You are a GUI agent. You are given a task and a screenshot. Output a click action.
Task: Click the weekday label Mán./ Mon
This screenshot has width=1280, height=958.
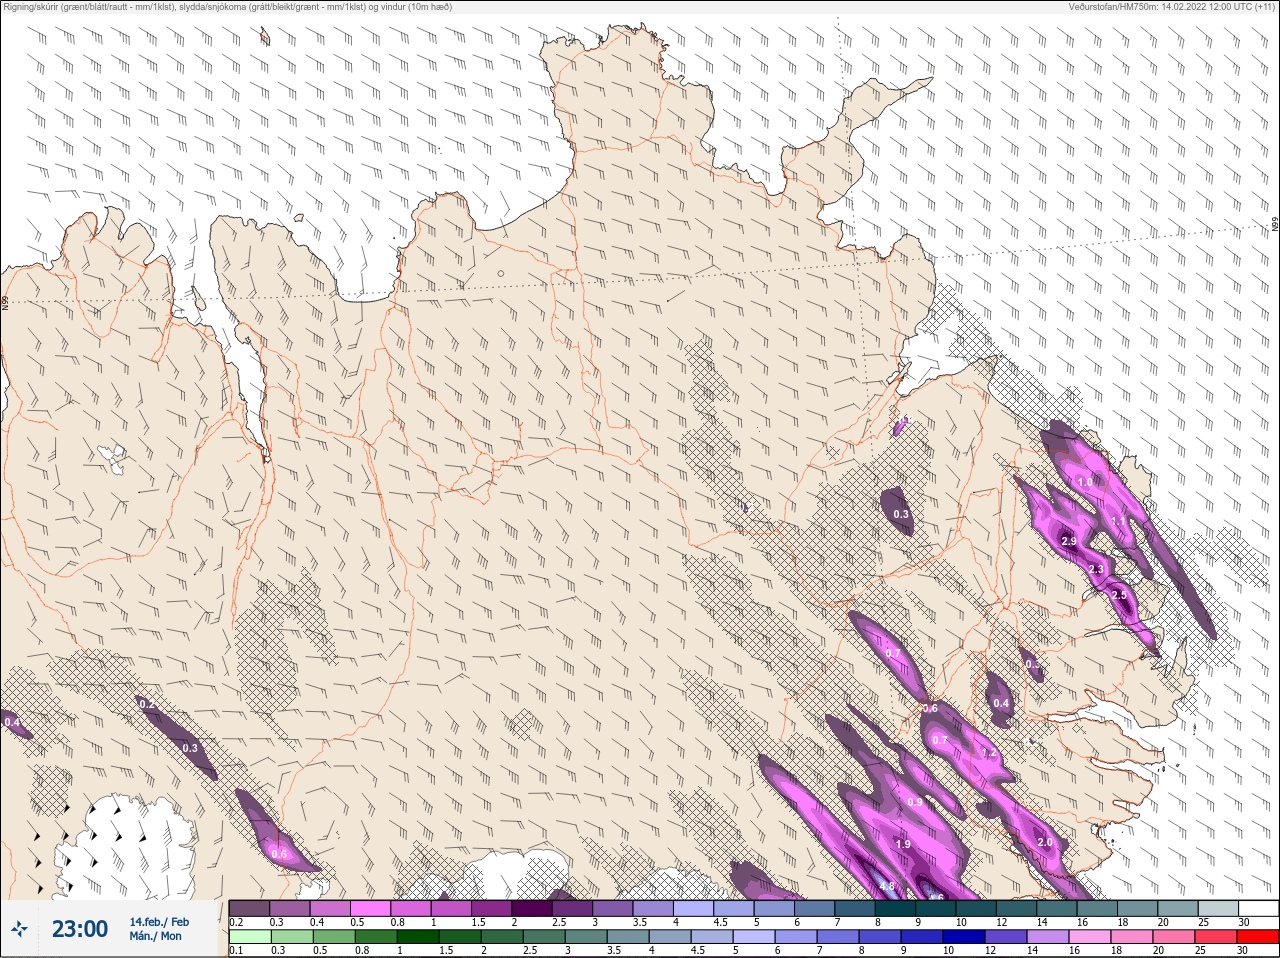pyautogui.click(x=155, y=936)
